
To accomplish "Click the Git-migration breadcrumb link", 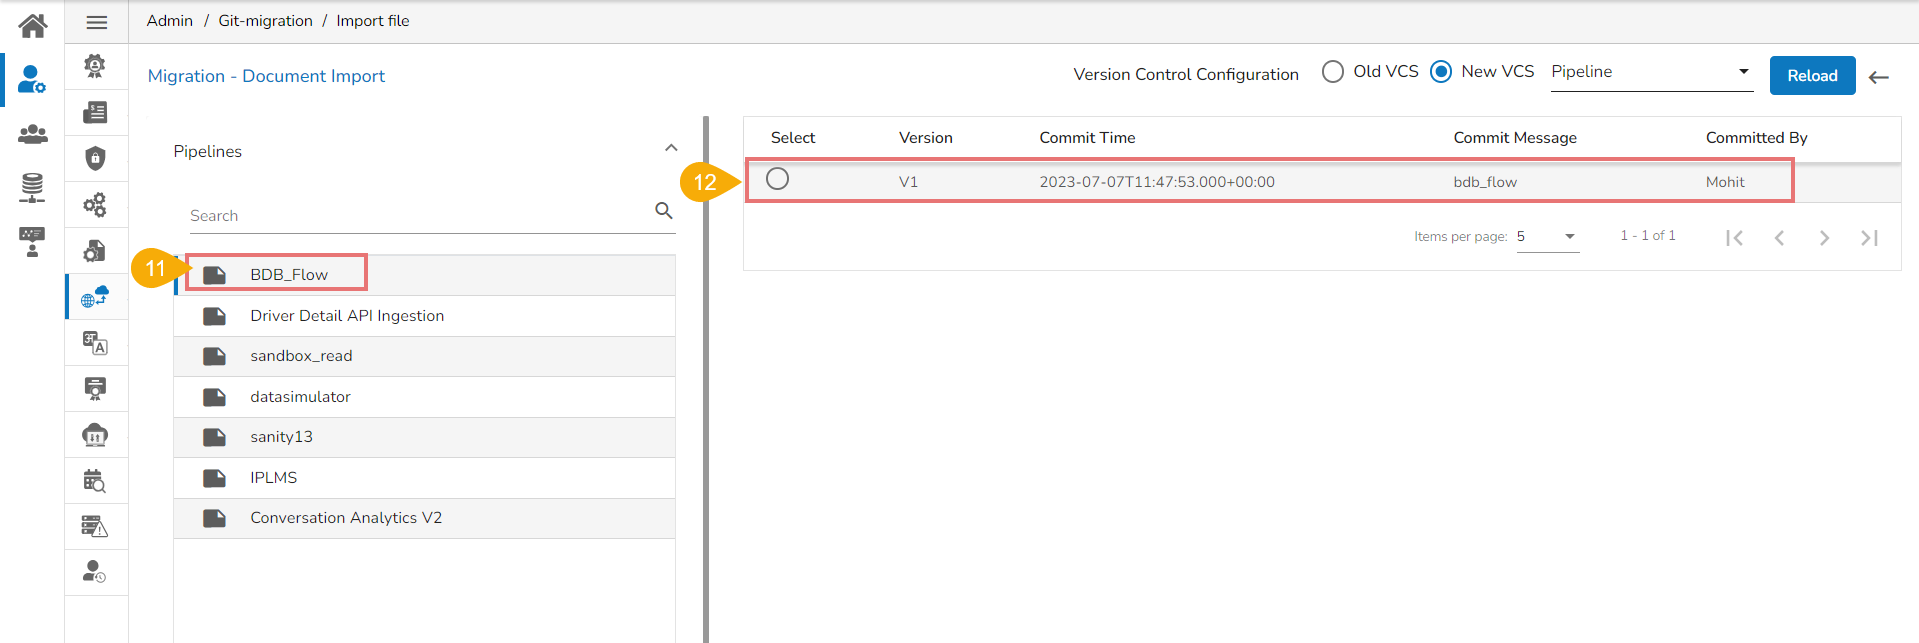I will (x=265, y=21).
